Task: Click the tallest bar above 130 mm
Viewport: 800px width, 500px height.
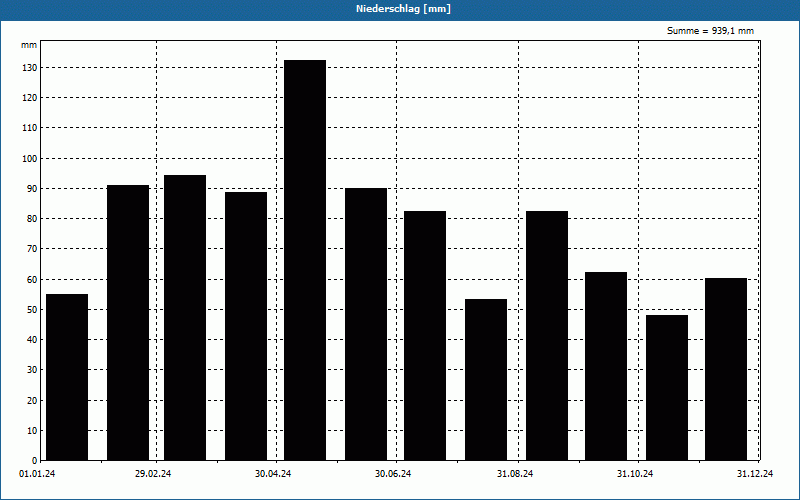Action: point(305,260)
